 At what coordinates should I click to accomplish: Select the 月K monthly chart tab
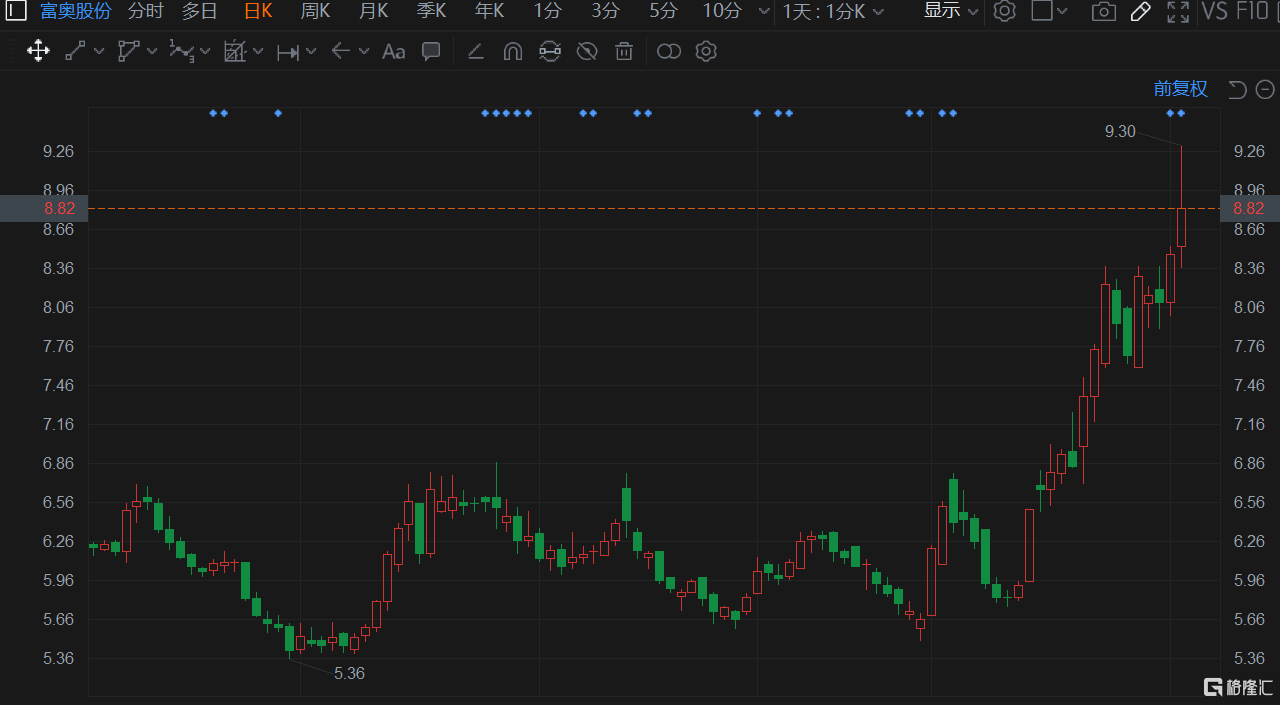click(x=373, y=11)
